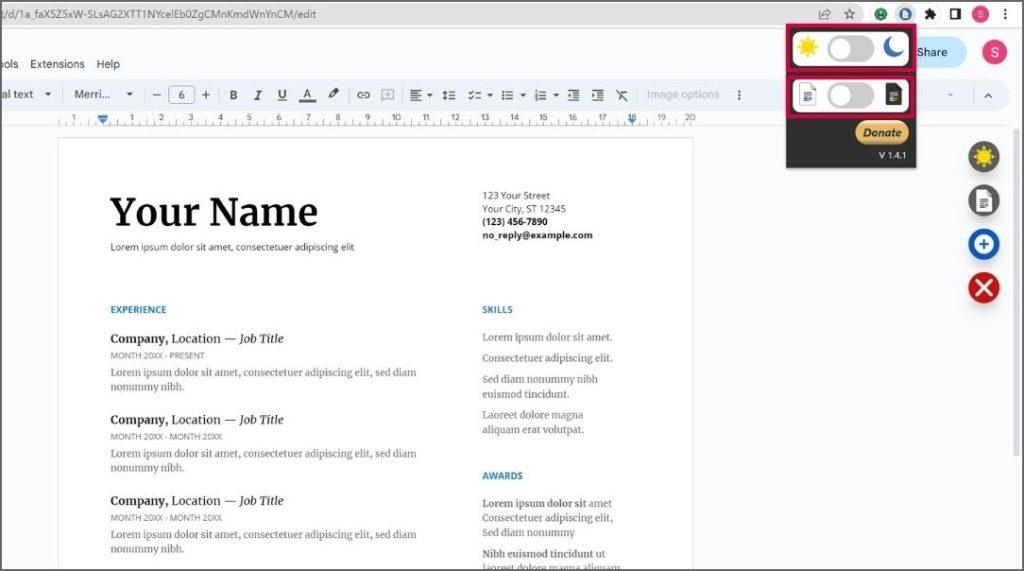This screenshot has height=571, width=1024.
Task: Collapse the toolbar with the up chevron
Action: [988, 95]
